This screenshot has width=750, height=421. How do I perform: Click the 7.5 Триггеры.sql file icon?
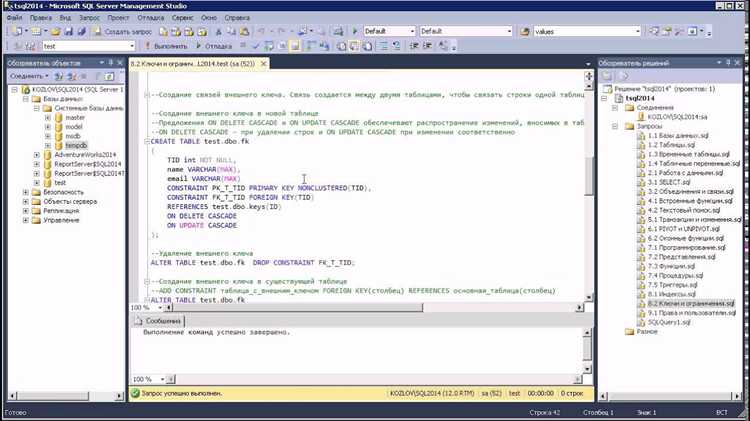coord(640,284)
